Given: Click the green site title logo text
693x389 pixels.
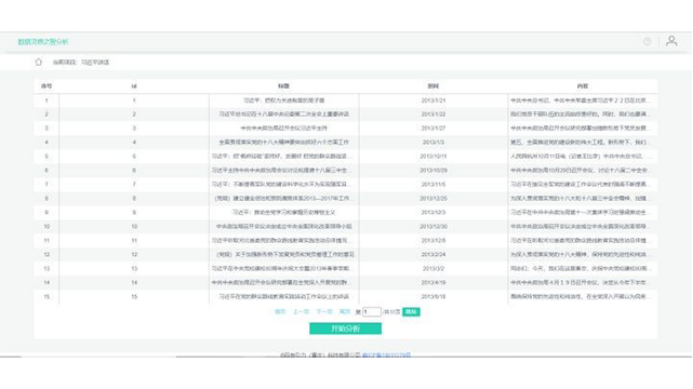Looking at the screenshot, I should (43, 42).
